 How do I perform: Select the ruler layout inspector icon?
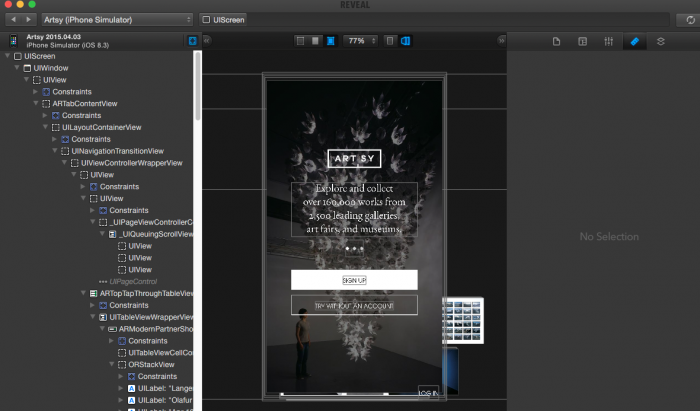(x=634, y=41)
